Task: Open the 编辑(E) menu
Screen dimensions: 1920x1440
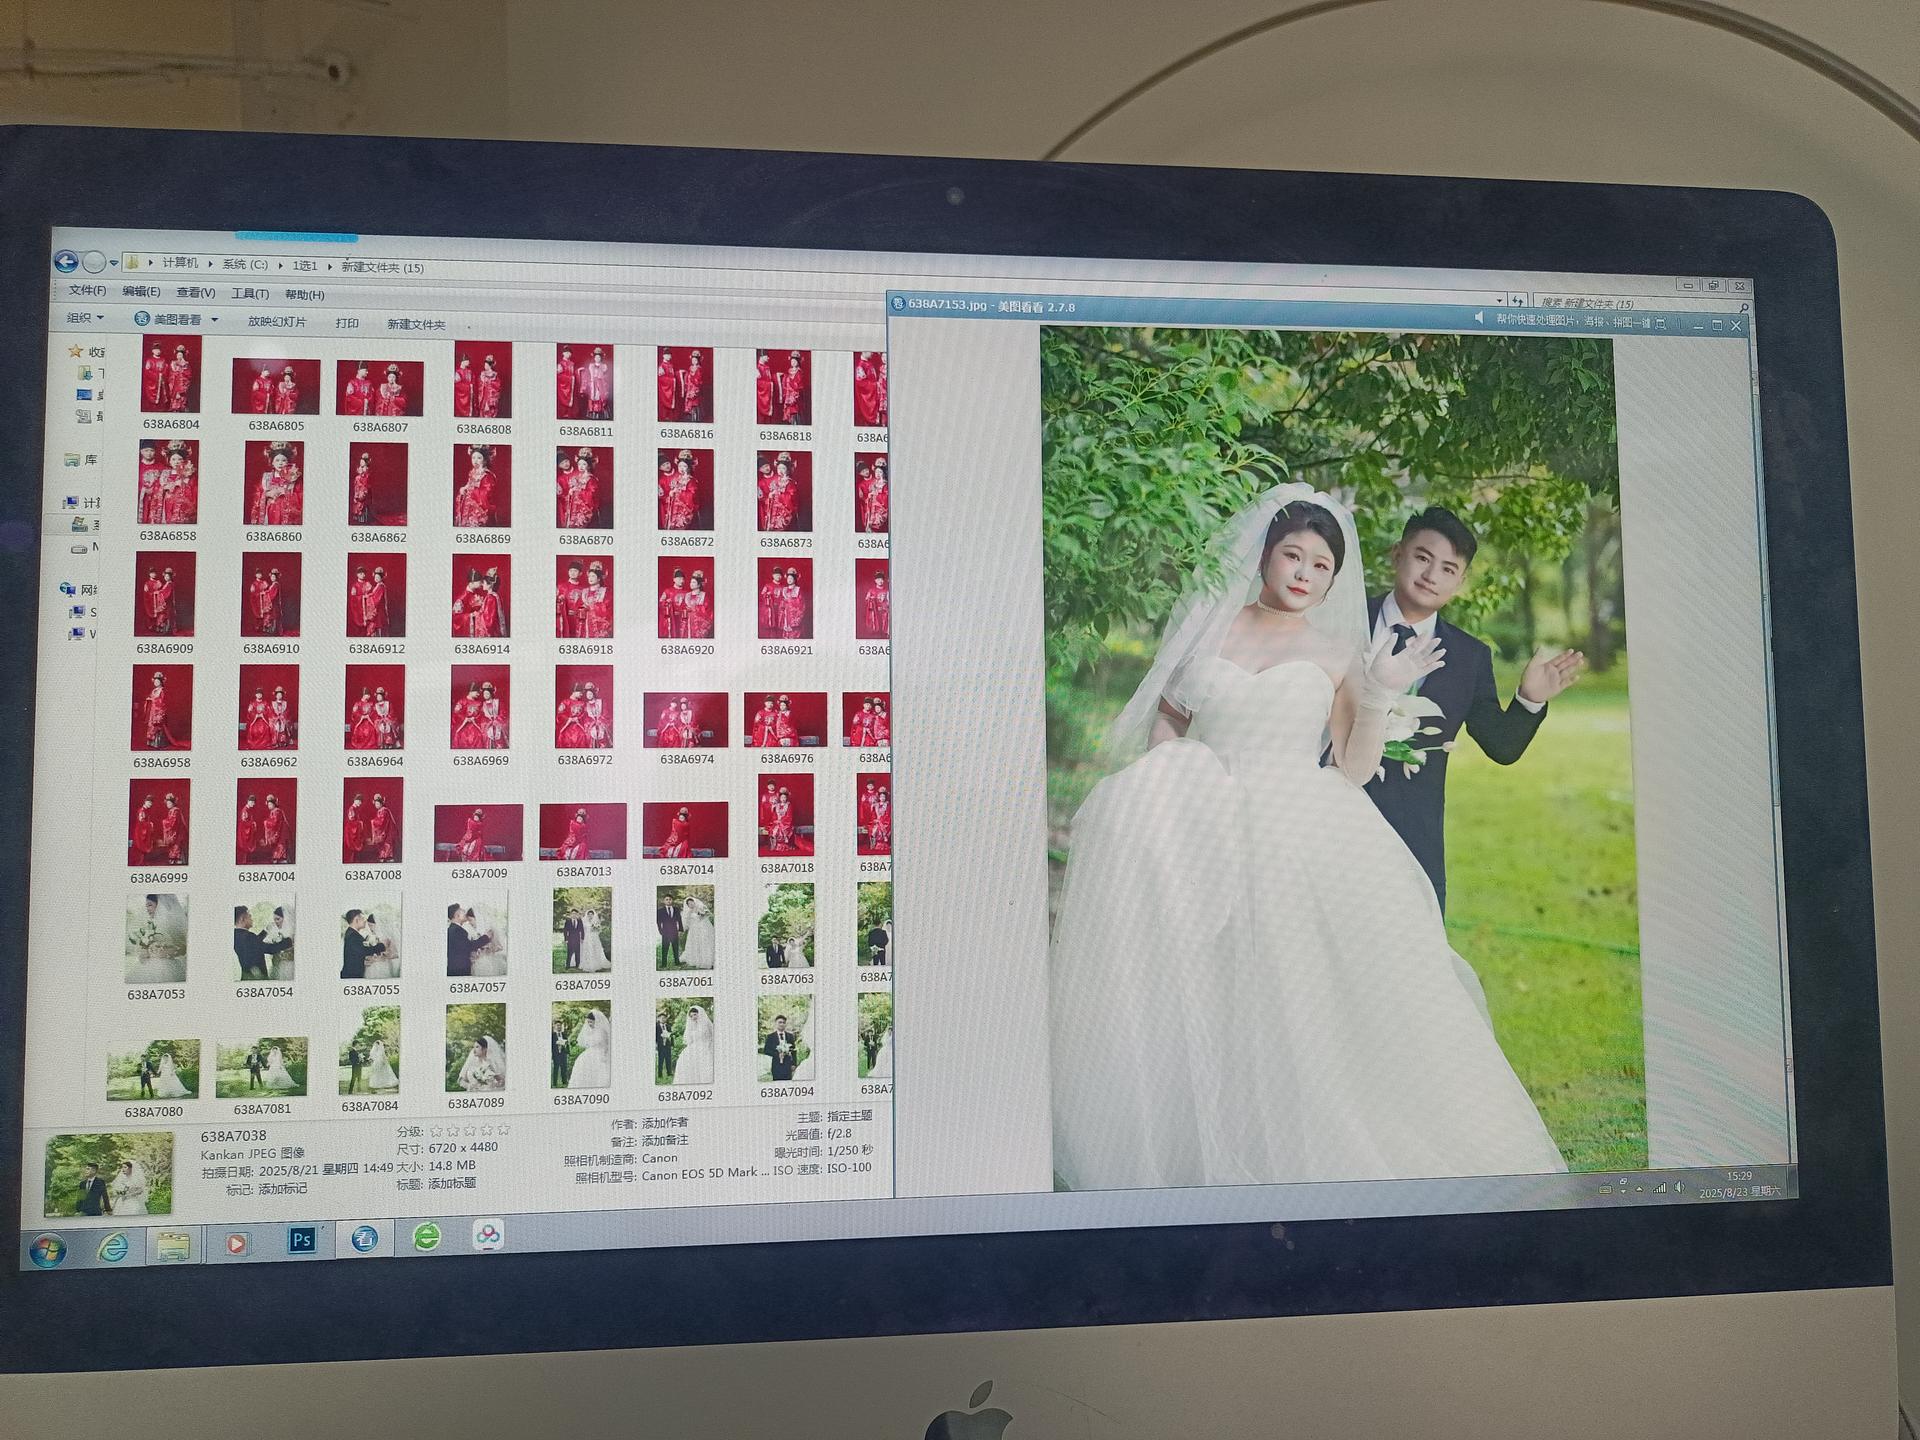Action: [x=141, y=291]
